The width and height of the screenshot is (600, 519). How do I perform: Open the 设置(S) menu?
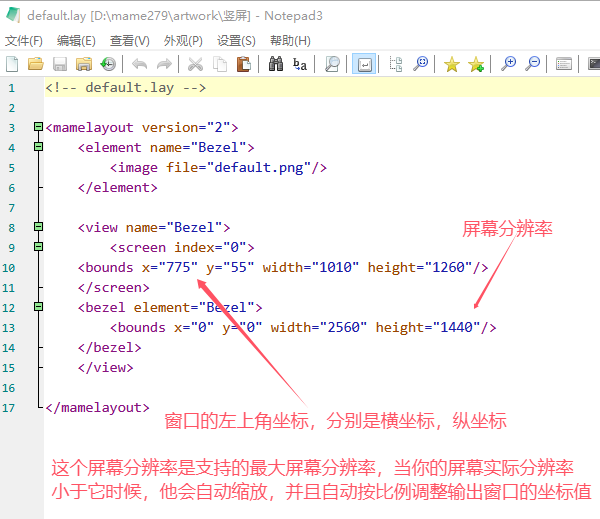(x=236, y=41)
